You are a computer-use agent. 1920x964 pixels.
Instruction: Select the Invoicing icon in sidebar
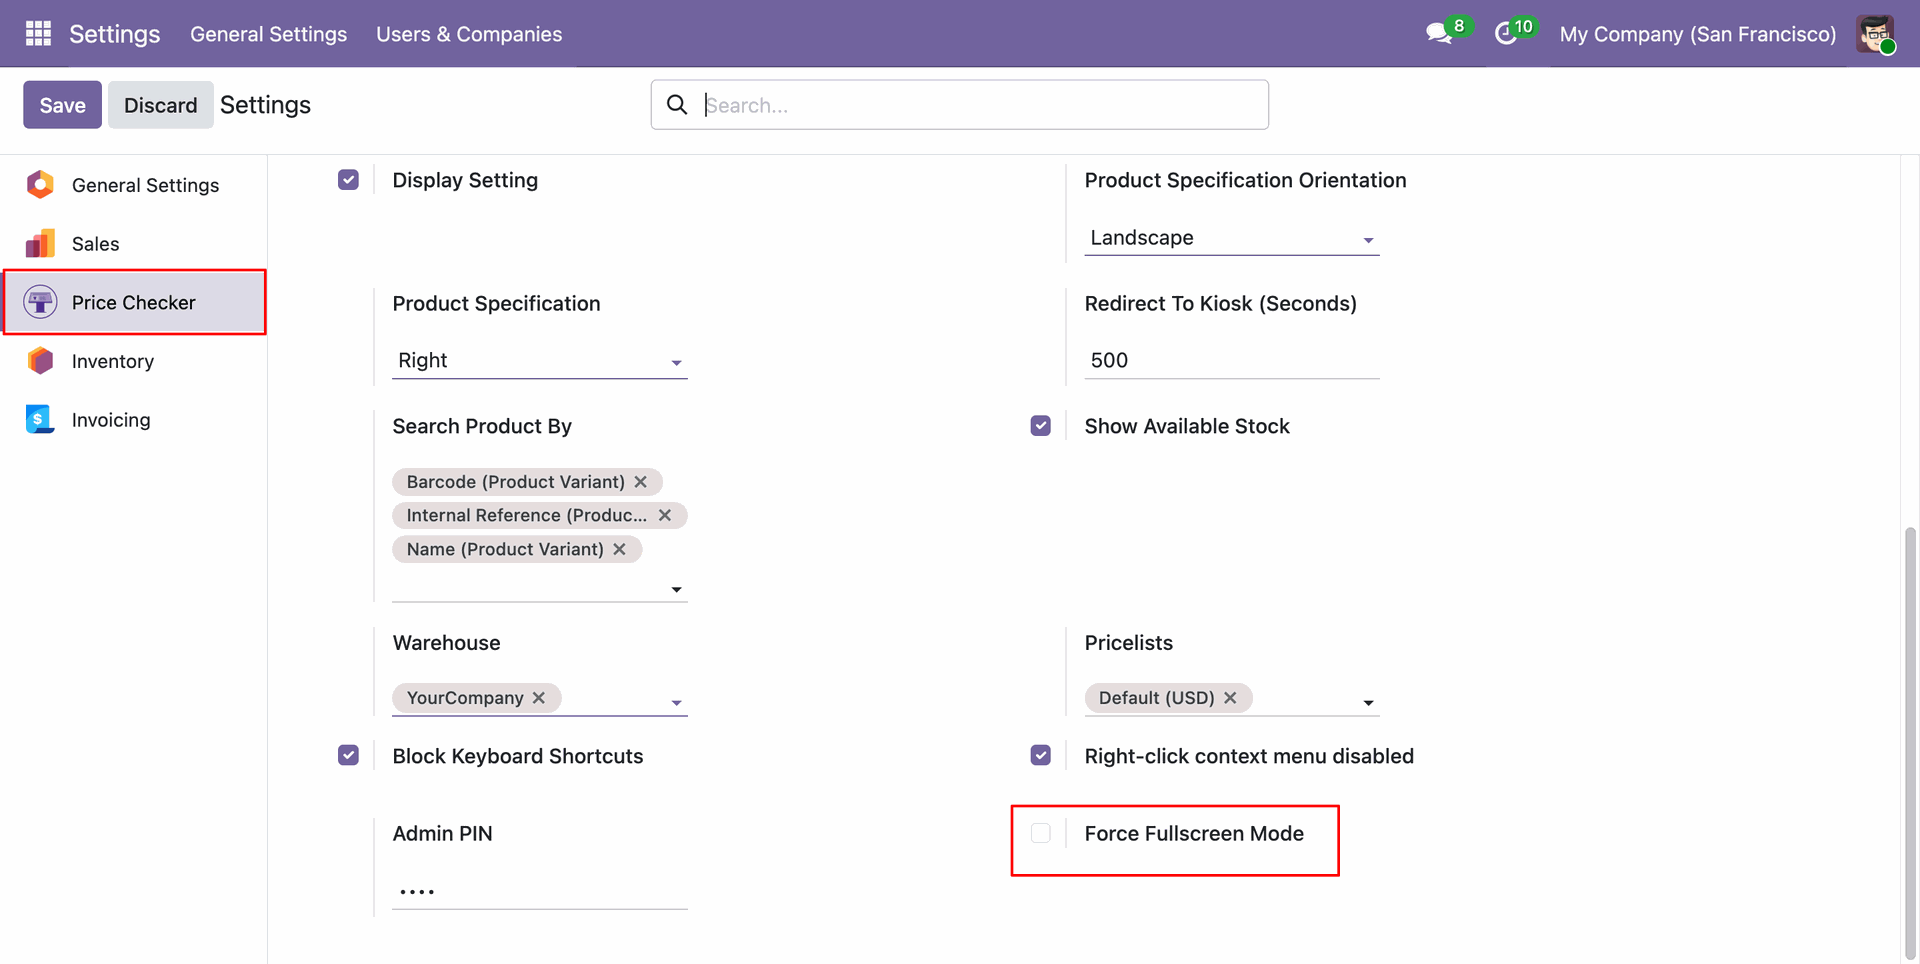click(40, 420)
